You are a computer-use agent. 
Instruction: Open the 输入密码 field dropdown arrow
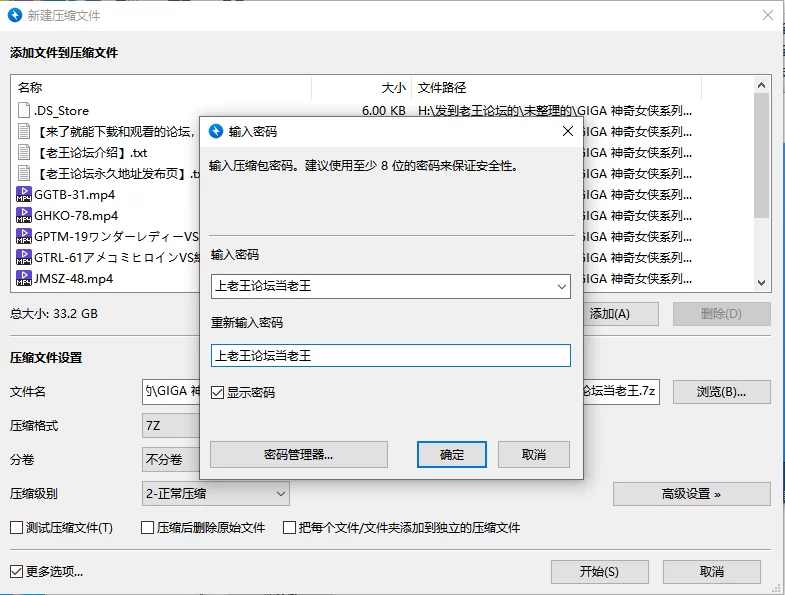[561, 286]
